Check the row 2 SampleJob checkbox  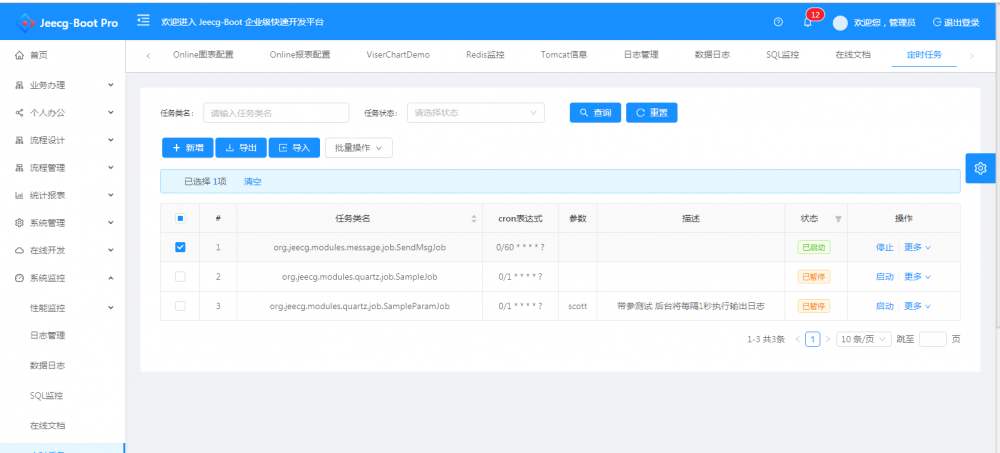pos(180,276)
